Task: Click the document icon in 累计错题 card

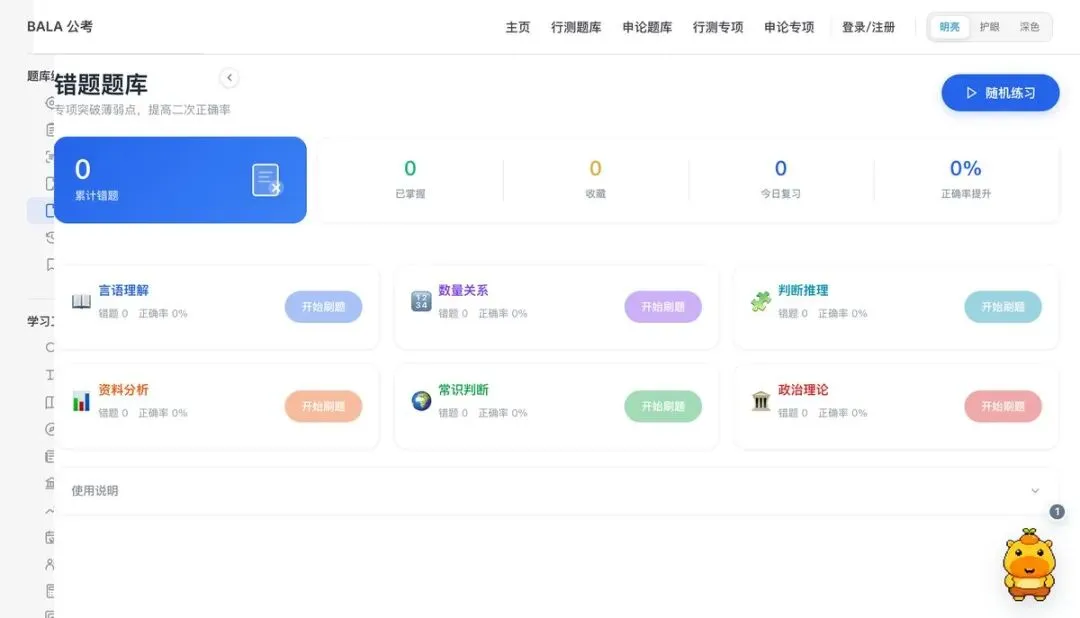Action: pyautogui.click(x=266, y=180)
